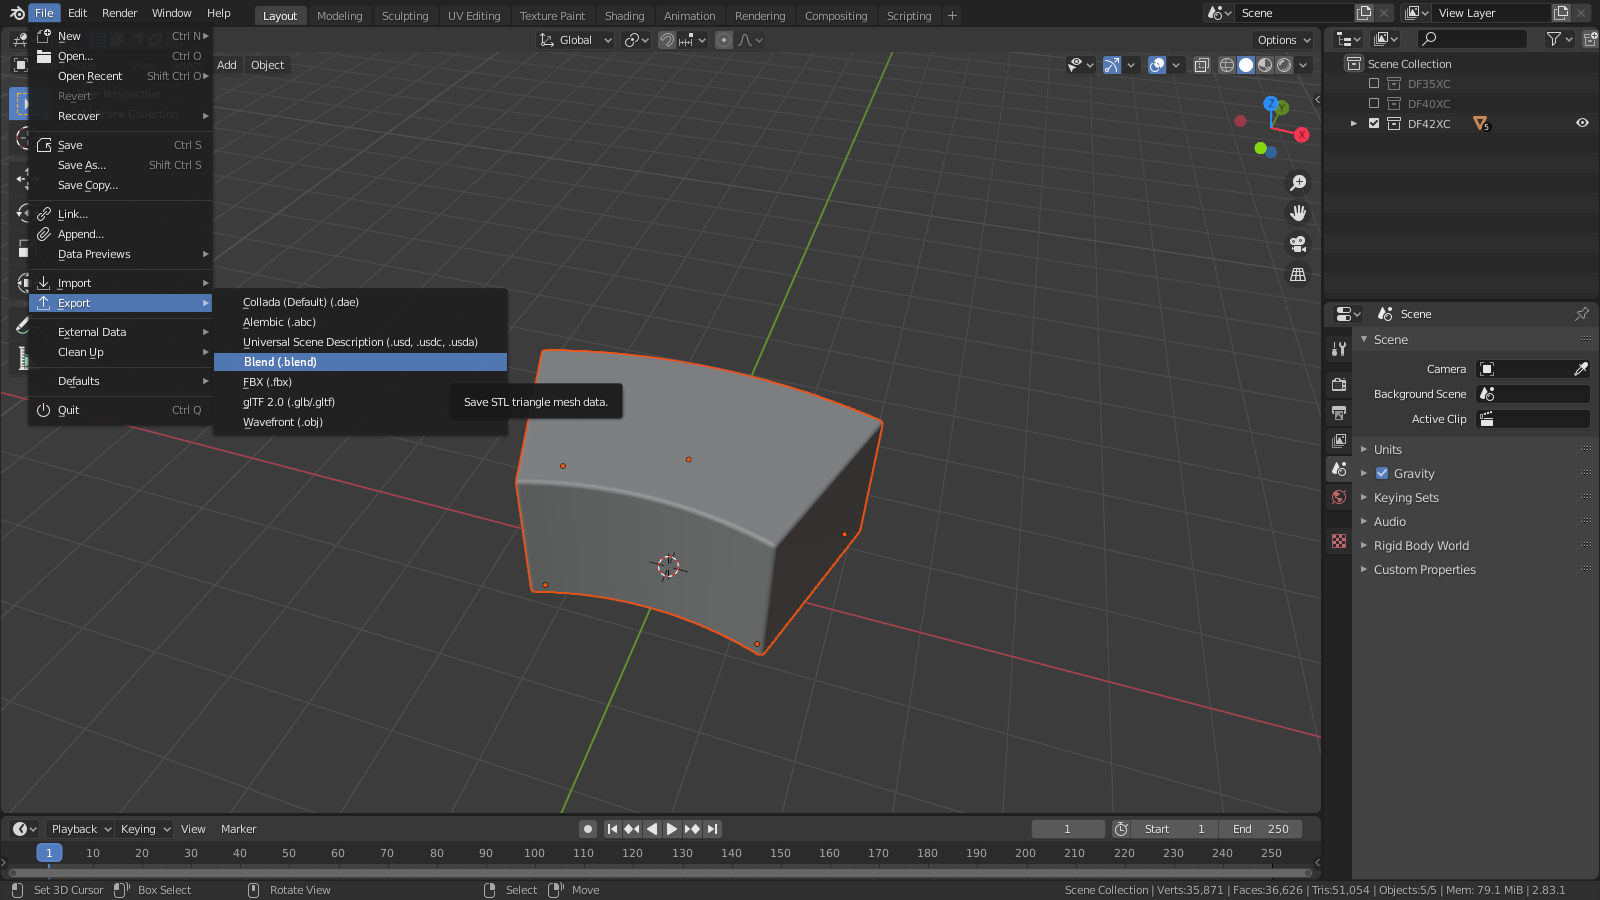Expand Rigid Body World panel
Screen dimensions: 1600x900
(x=1421, y=545)
